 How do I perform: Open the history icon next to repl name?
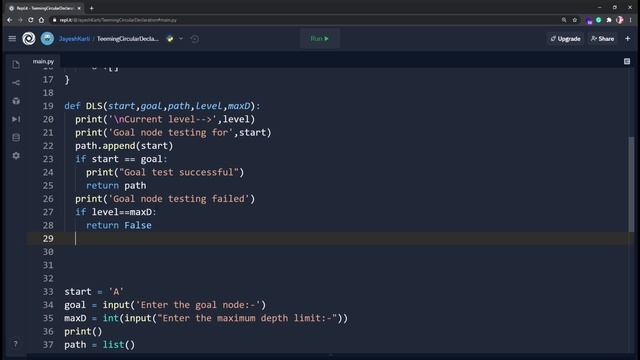click(195, 39)
